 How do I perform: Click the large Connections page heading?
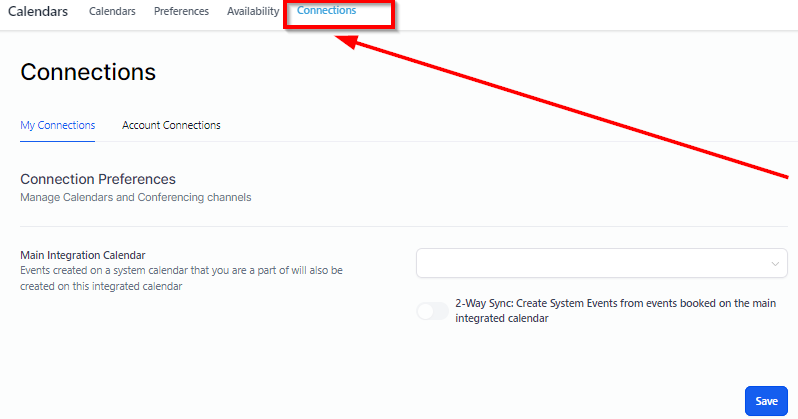pos(88,72)
